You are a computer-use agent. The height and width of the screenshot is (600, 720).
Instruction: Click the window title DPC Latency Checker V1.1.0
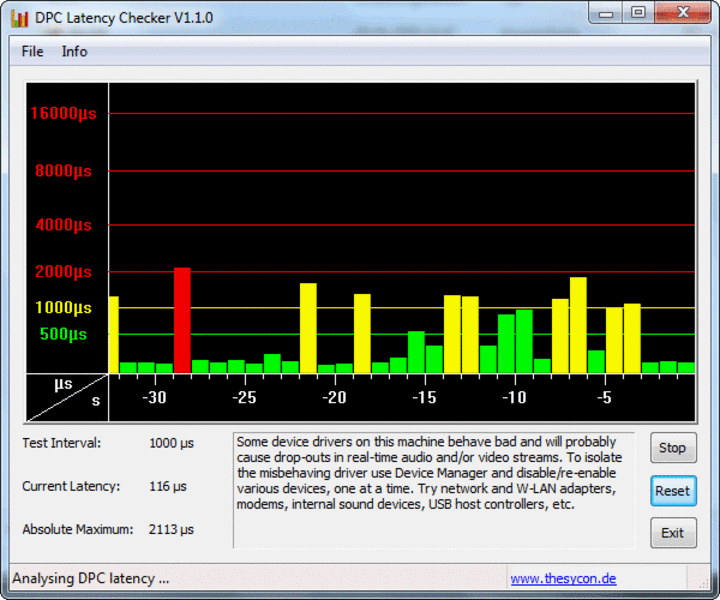tap(124, 18)
